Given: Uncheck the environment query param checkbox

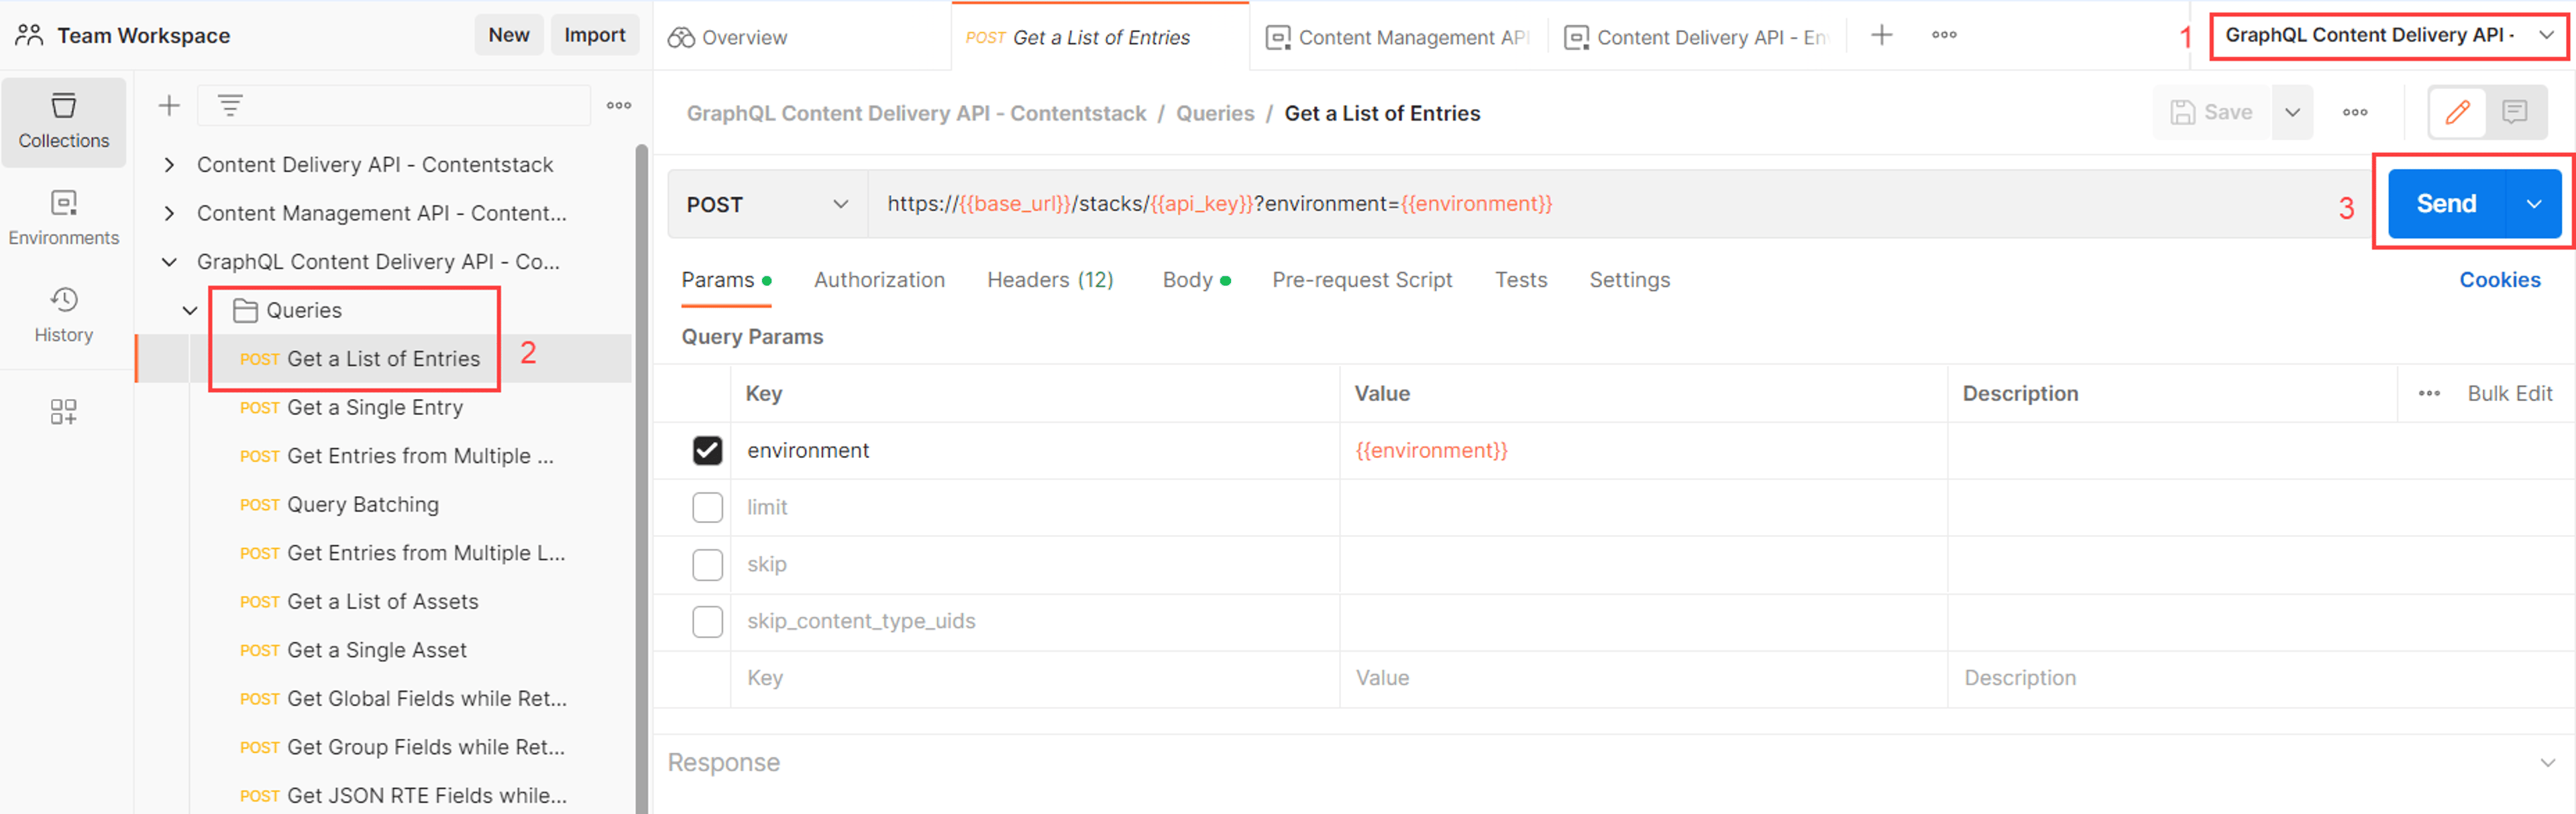Looking at the screenshot, I should [707, 450].
